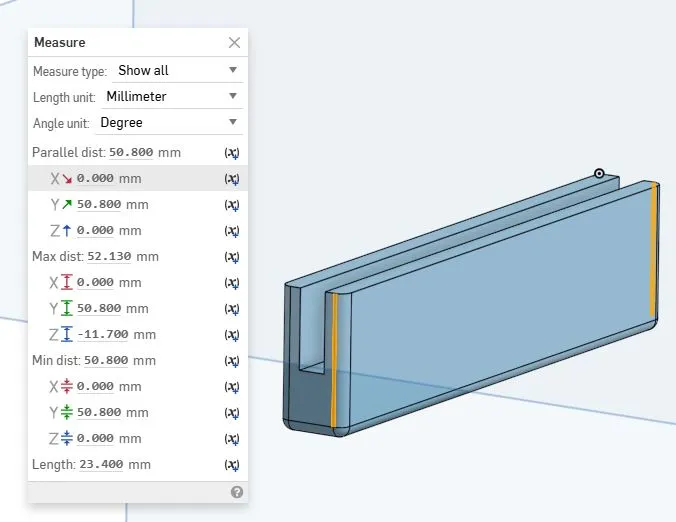Click the circular point marker atop the model

[599, 174]
